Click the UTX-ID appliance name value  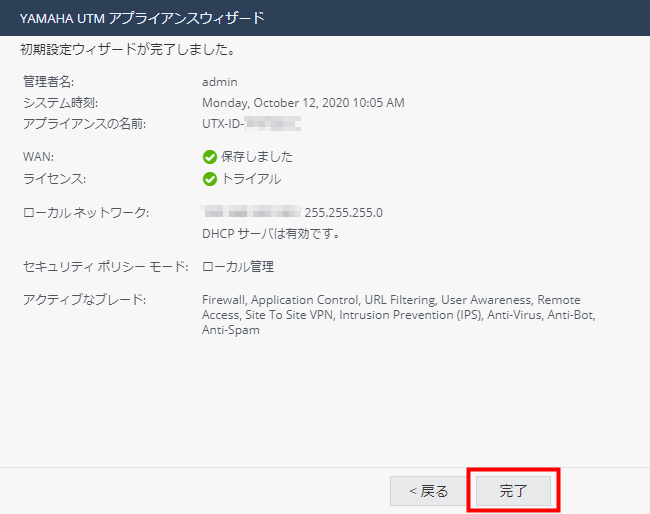pyautogui.click(x=251, y=124)
